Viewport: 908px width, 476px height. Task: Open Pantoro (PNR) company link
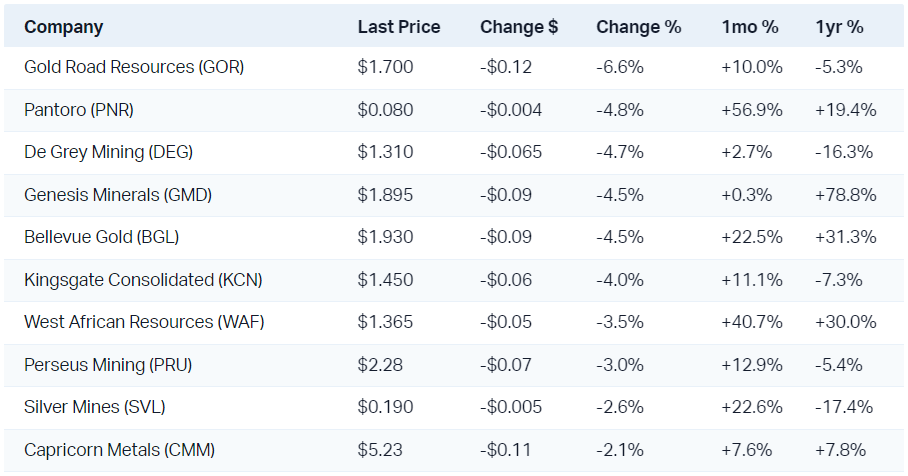point(79,110)
